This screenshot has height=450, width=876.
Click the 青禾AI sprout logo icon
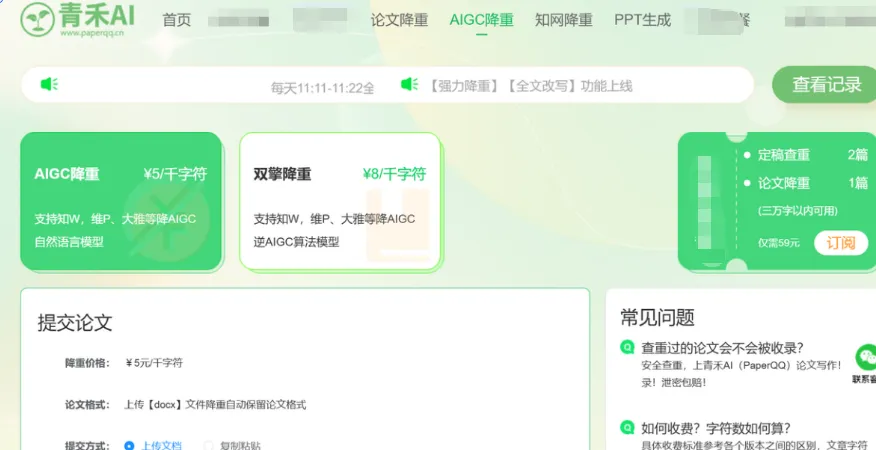pos(37,20)
